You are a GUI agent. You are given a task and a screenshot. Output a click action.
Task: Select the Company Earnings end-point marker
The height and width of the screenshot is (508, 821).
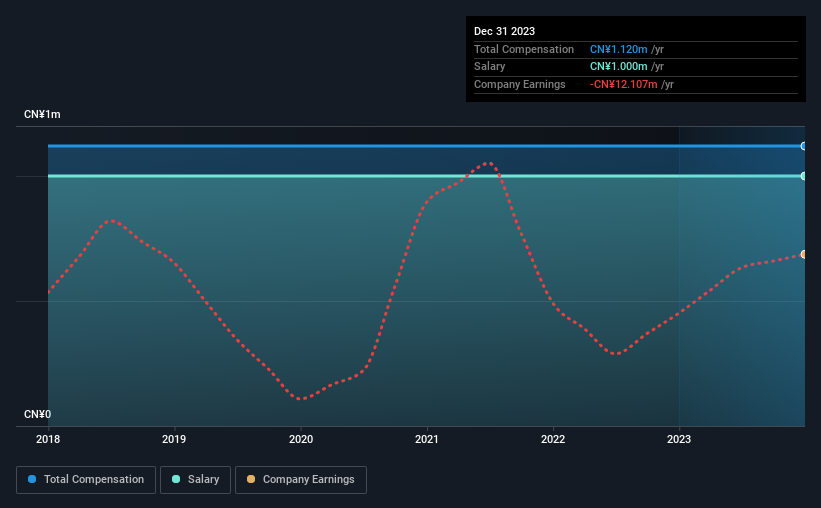tap(803, 255)
